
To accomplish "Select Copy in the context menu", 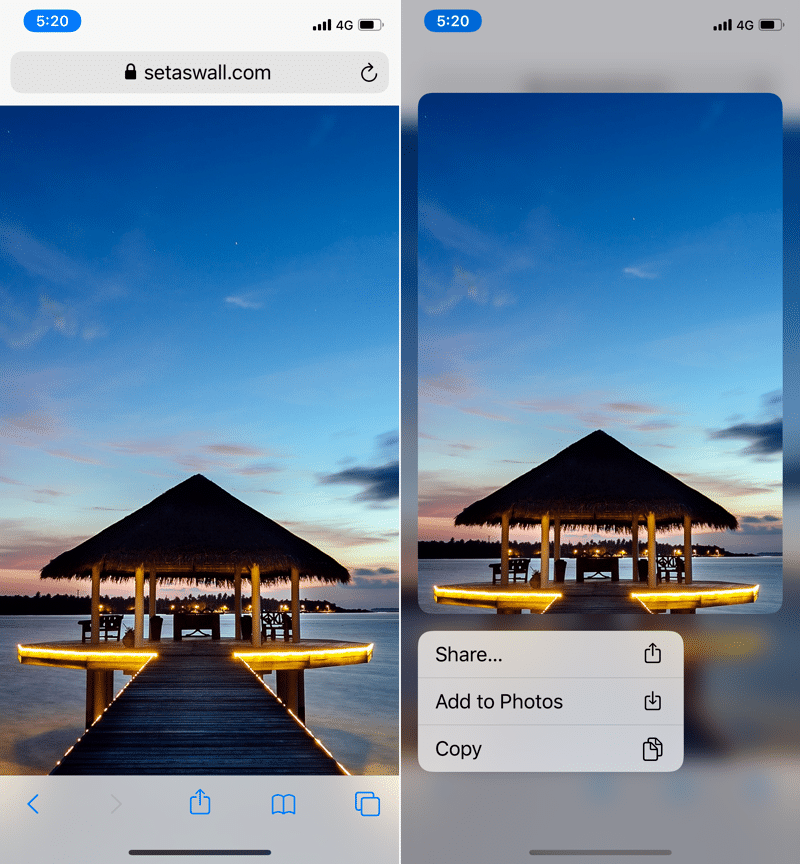I will pos(458,749).
